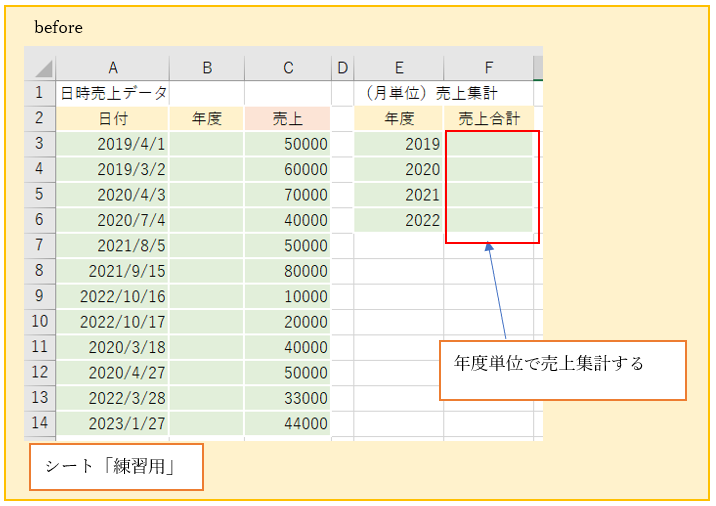The height and width of the screenshot is (506, 716).
Task: Click the sales value 80000
Action: tap(288, 271)
